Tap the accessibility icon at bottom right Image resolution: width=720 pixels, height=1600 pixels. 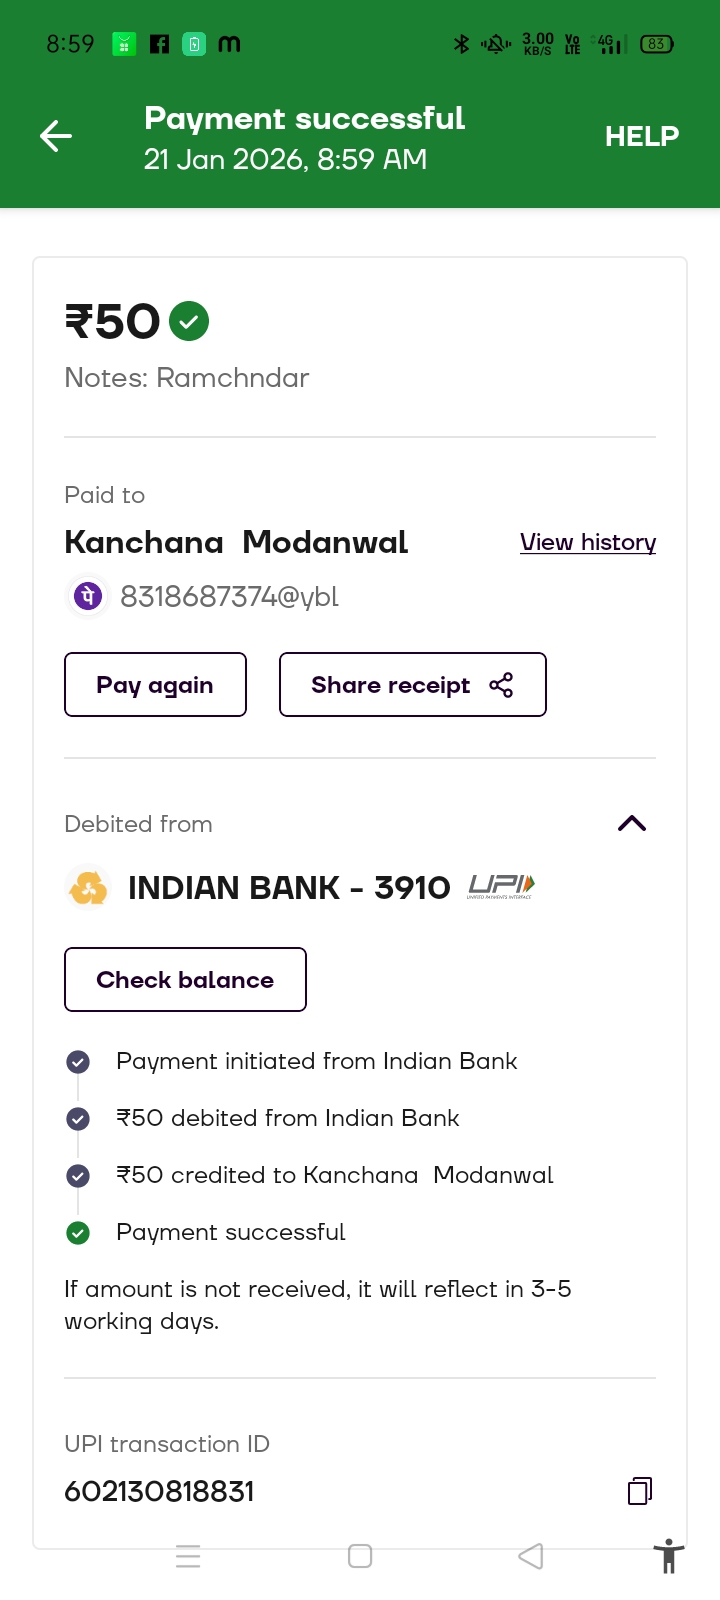coord(668,1557)
